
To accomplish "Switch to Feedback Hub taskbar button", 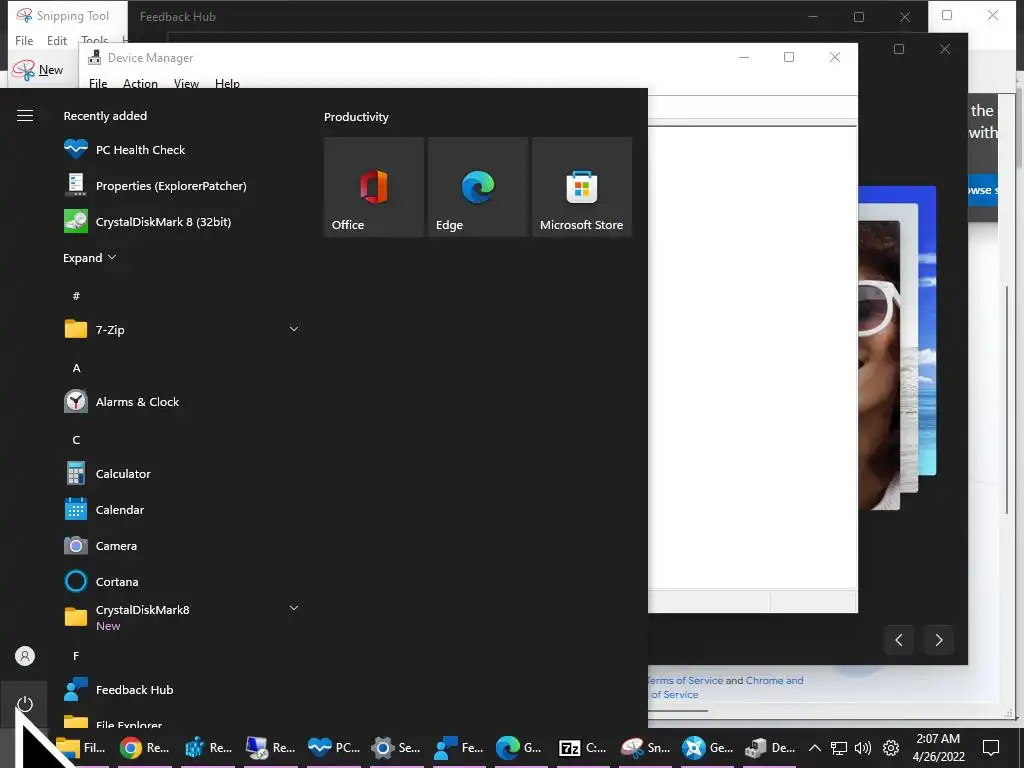I will pos(459,748).
